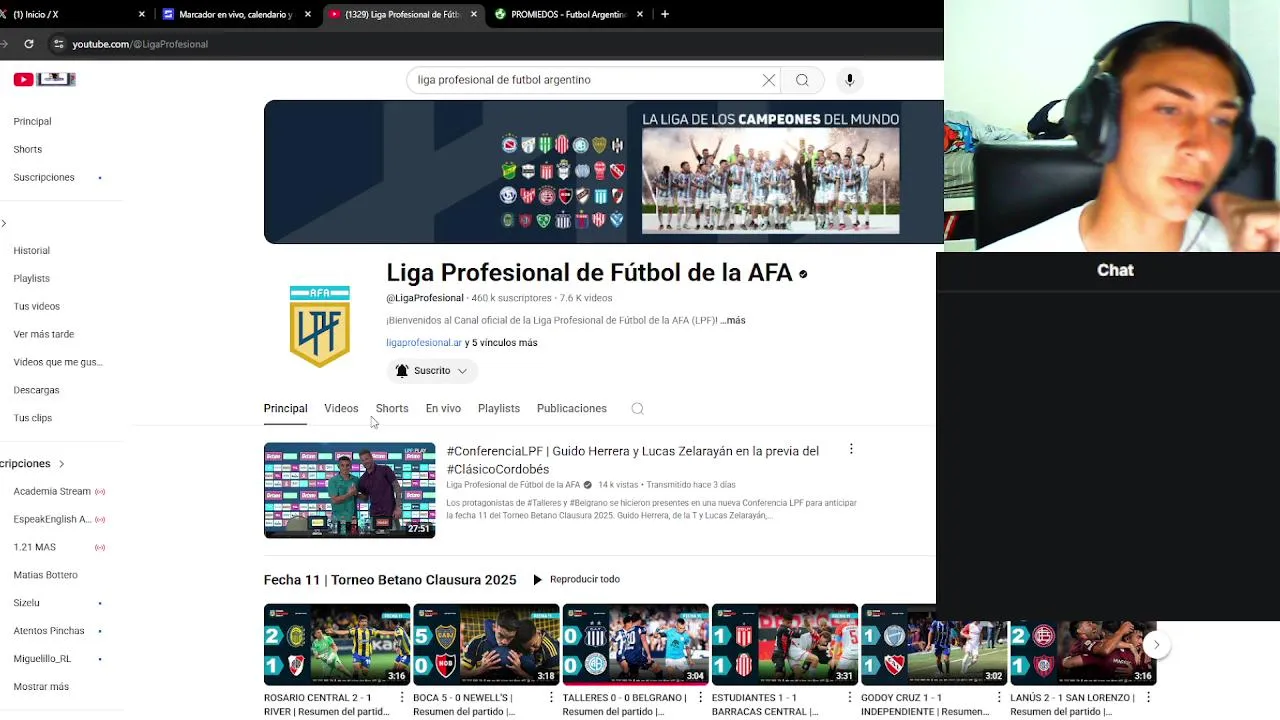The image size is (1280, 720).
Task: Switch to the Principal channel tab
Action: tap(285, 408)
